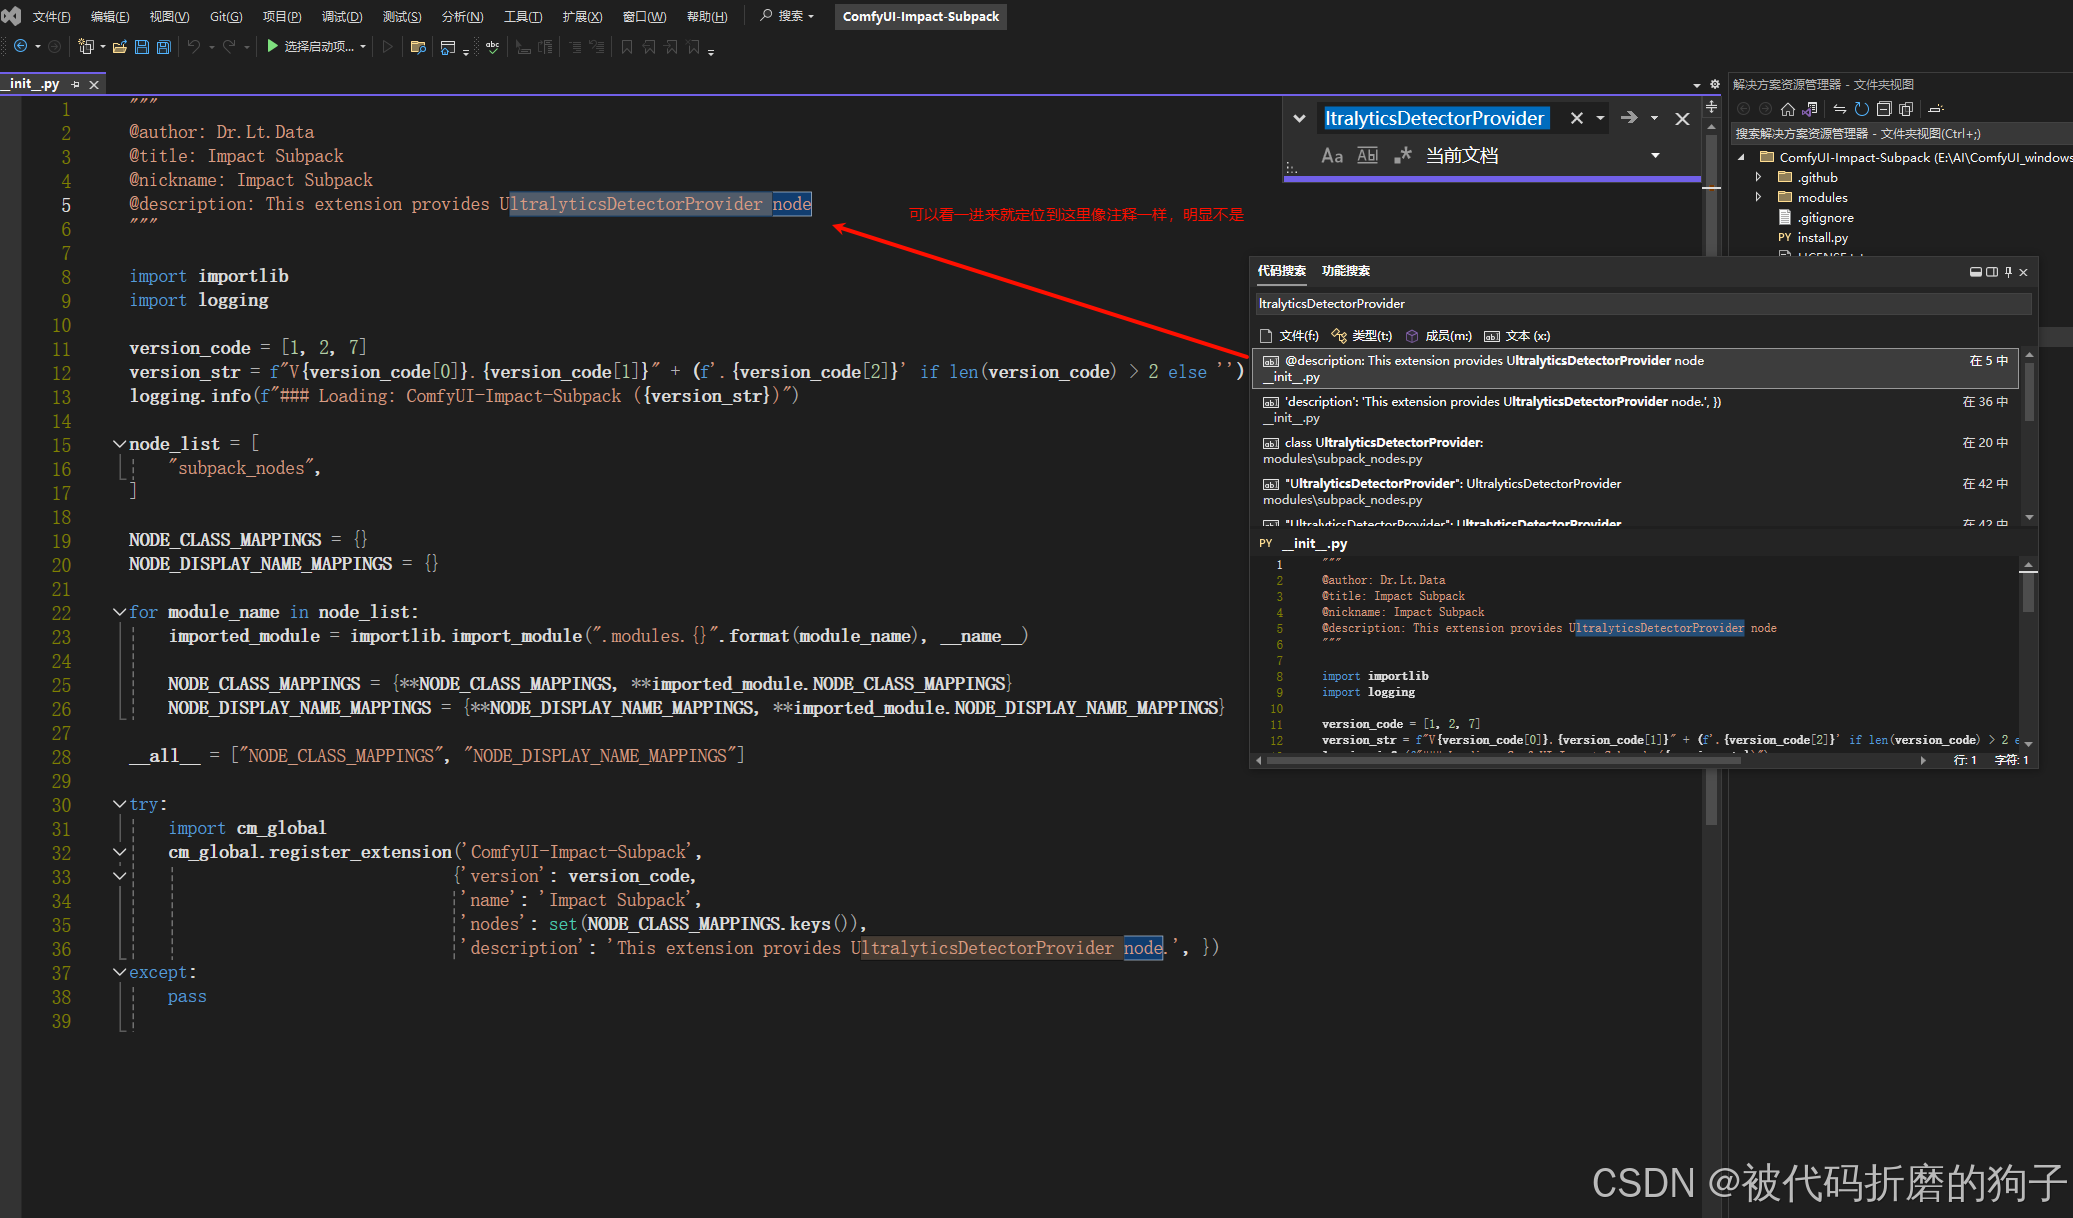
Task: Click the code search horizontal scrollbar
Action: tap(1500, 761)
